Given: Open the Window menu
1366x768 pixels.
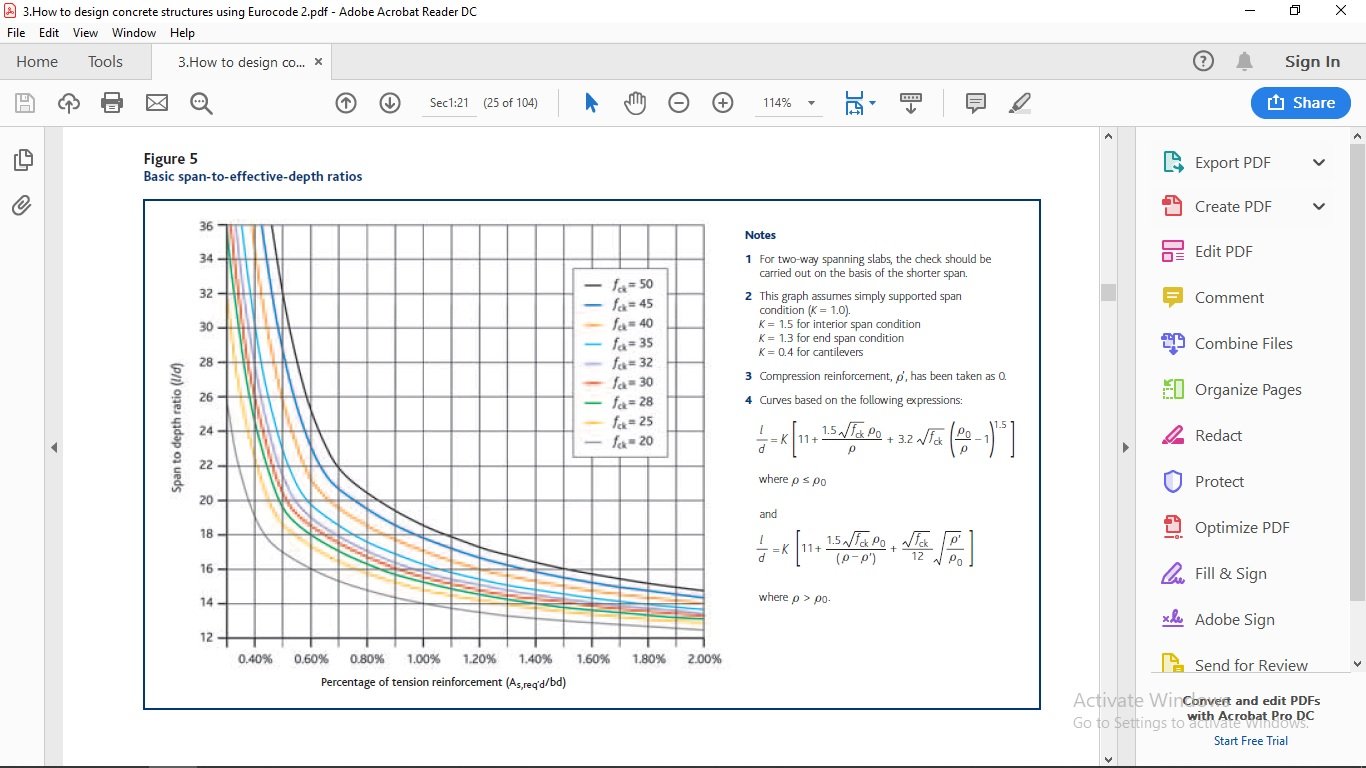Looking at the screenshot, I should tap(133, 33).
